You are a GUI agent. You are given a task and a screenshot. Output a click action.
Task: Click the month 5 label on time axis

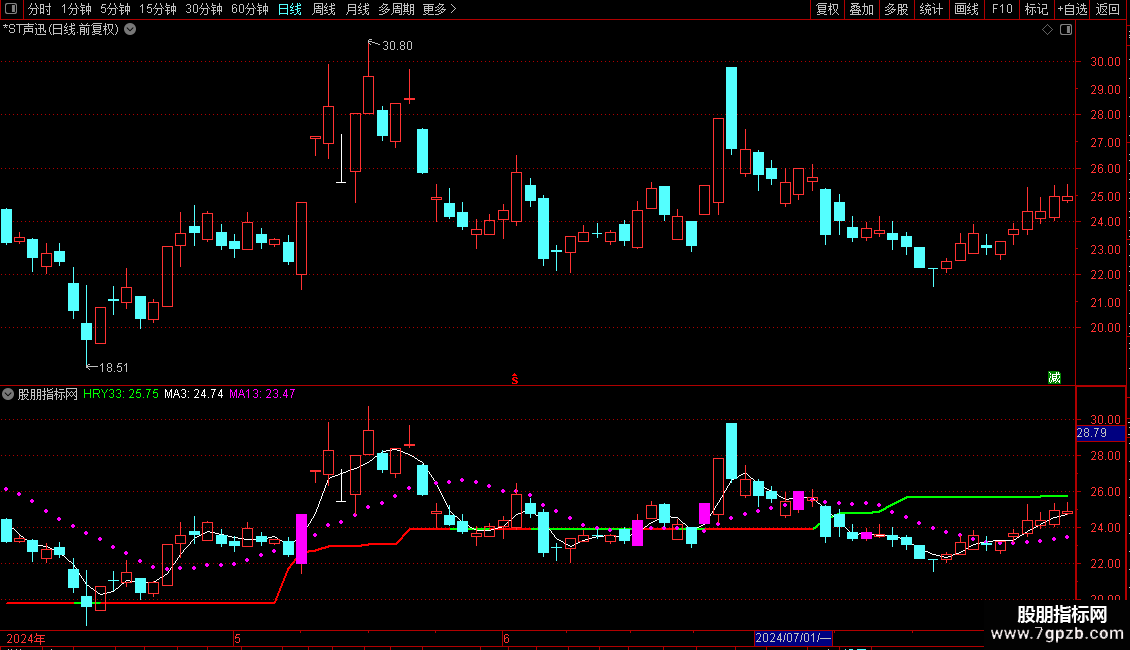coord(237,638)
